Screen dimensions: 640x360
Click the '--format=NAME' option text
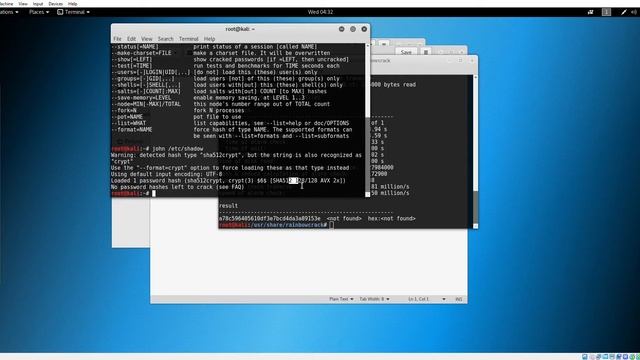131,129
